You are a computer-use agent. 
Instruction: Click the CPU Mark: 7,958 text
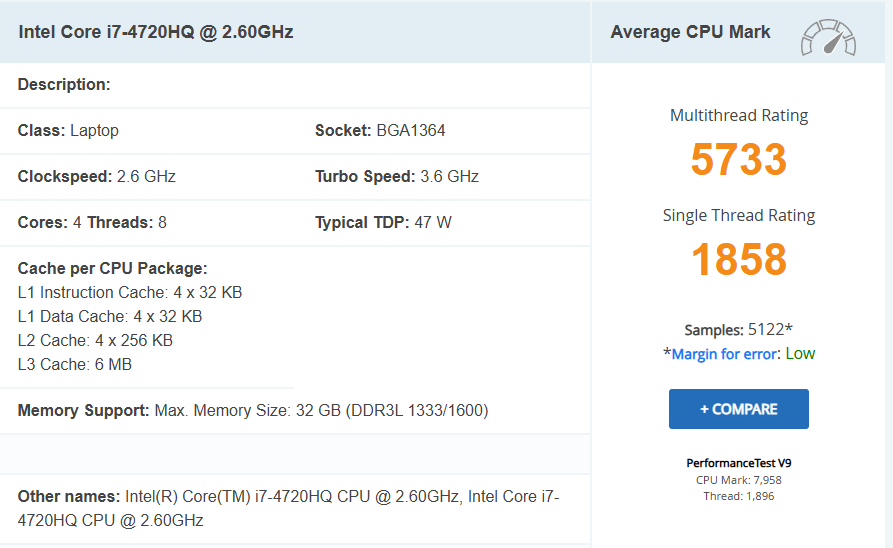(738, 480)
